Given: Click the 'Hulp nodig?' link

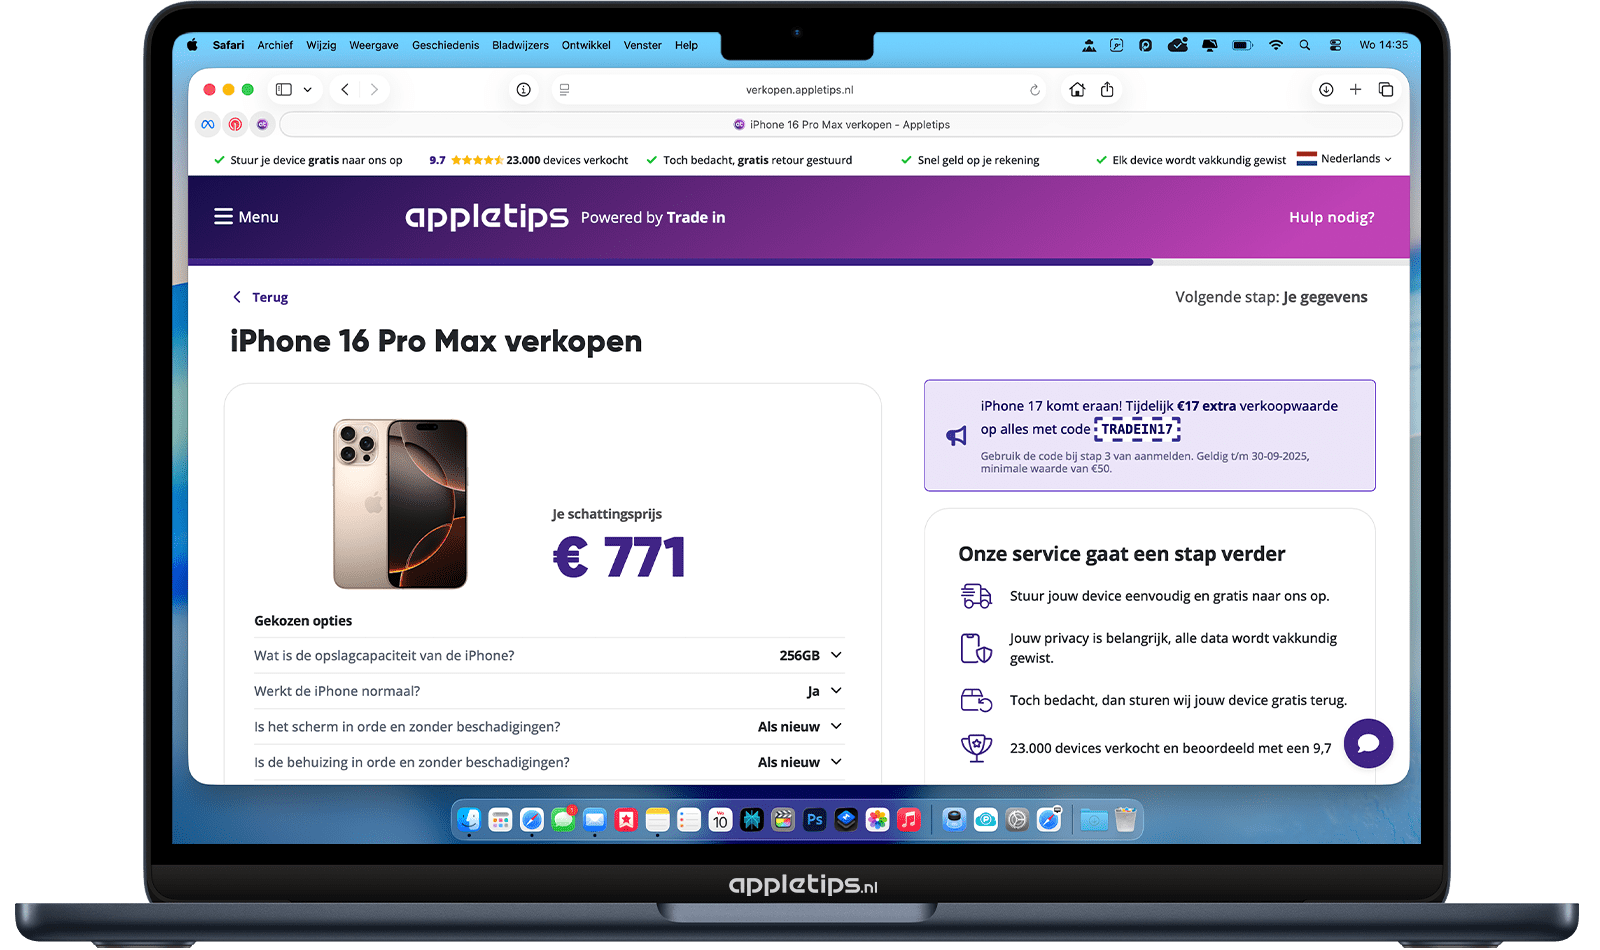Looking at the screenshot, I should point(1331,217).
